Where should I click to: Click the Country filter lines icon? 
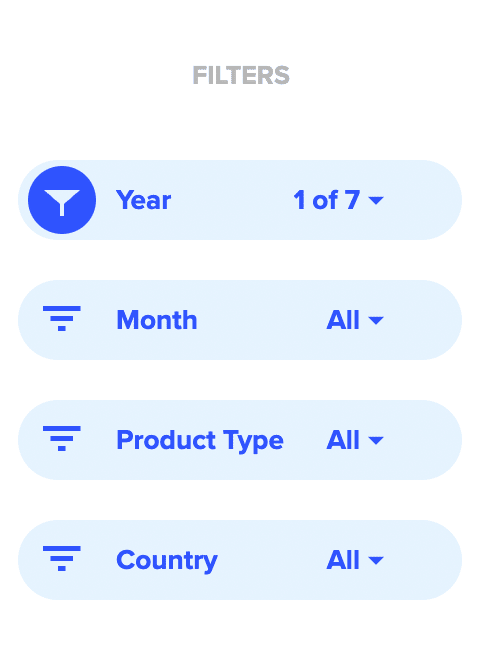pos(62,559)
